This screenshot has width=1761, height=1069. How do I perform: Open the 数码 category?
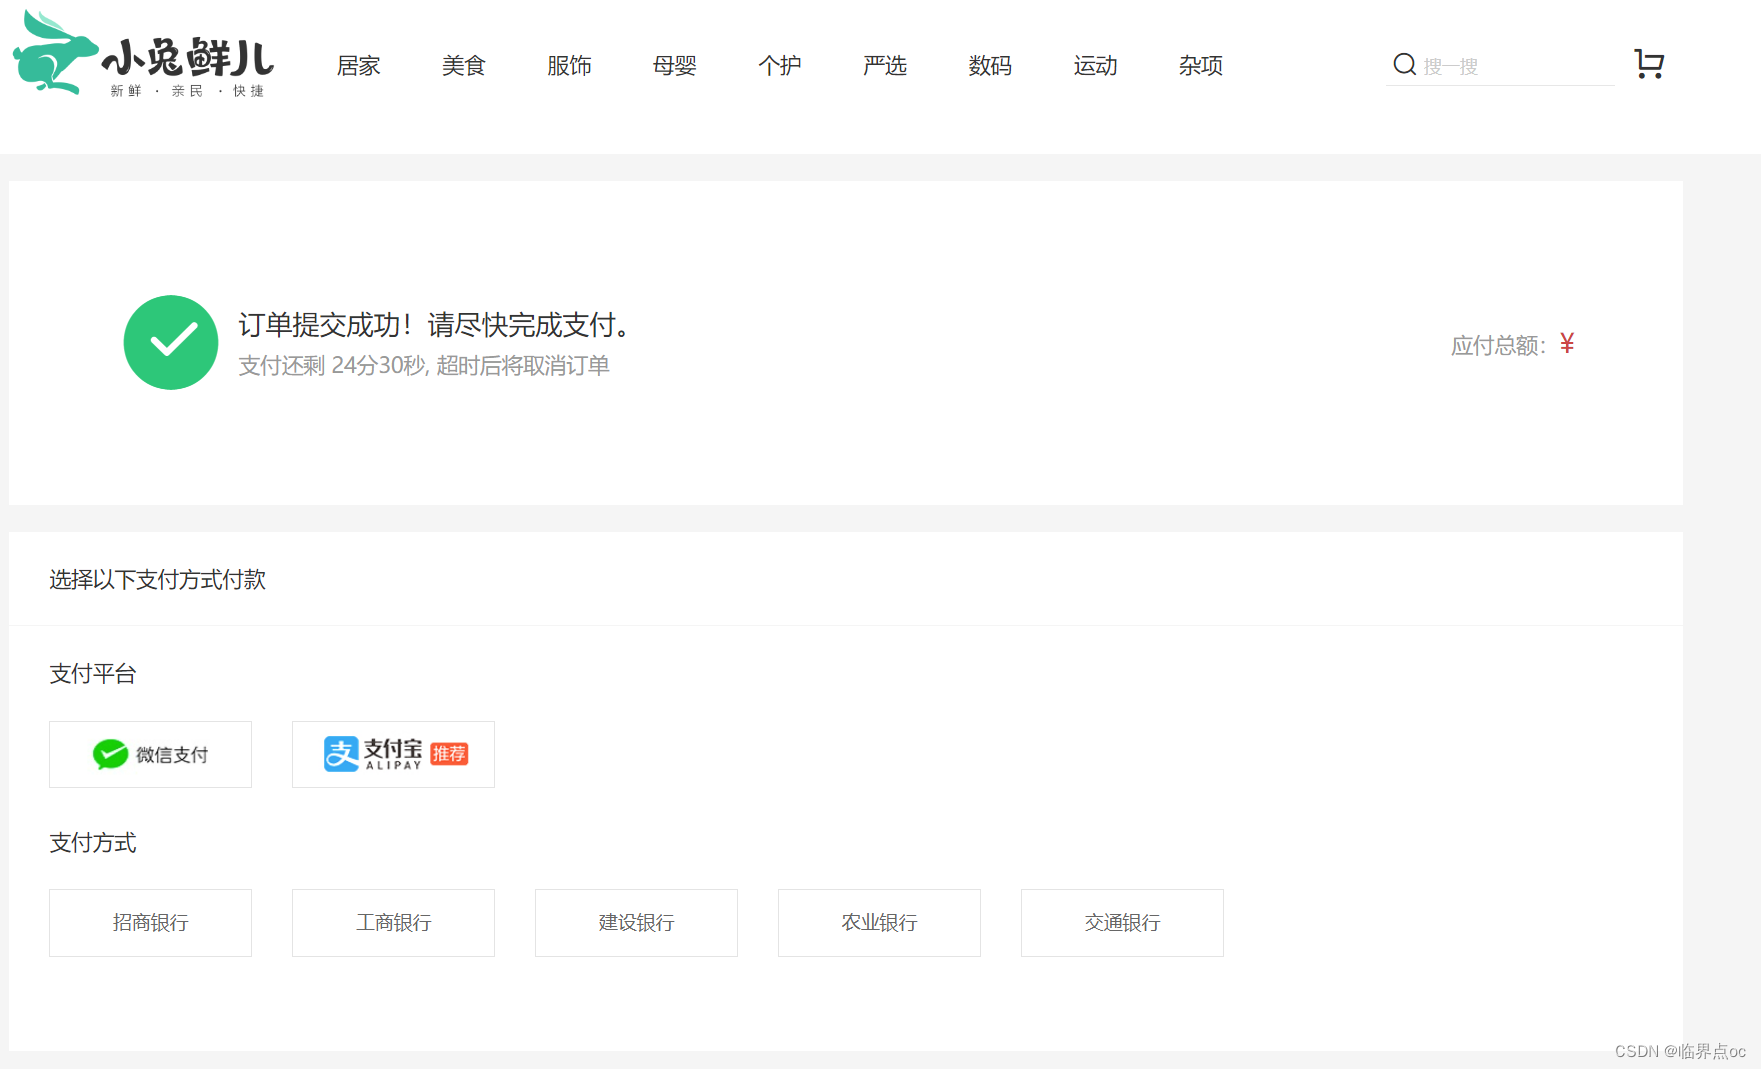tap(990, 66)
